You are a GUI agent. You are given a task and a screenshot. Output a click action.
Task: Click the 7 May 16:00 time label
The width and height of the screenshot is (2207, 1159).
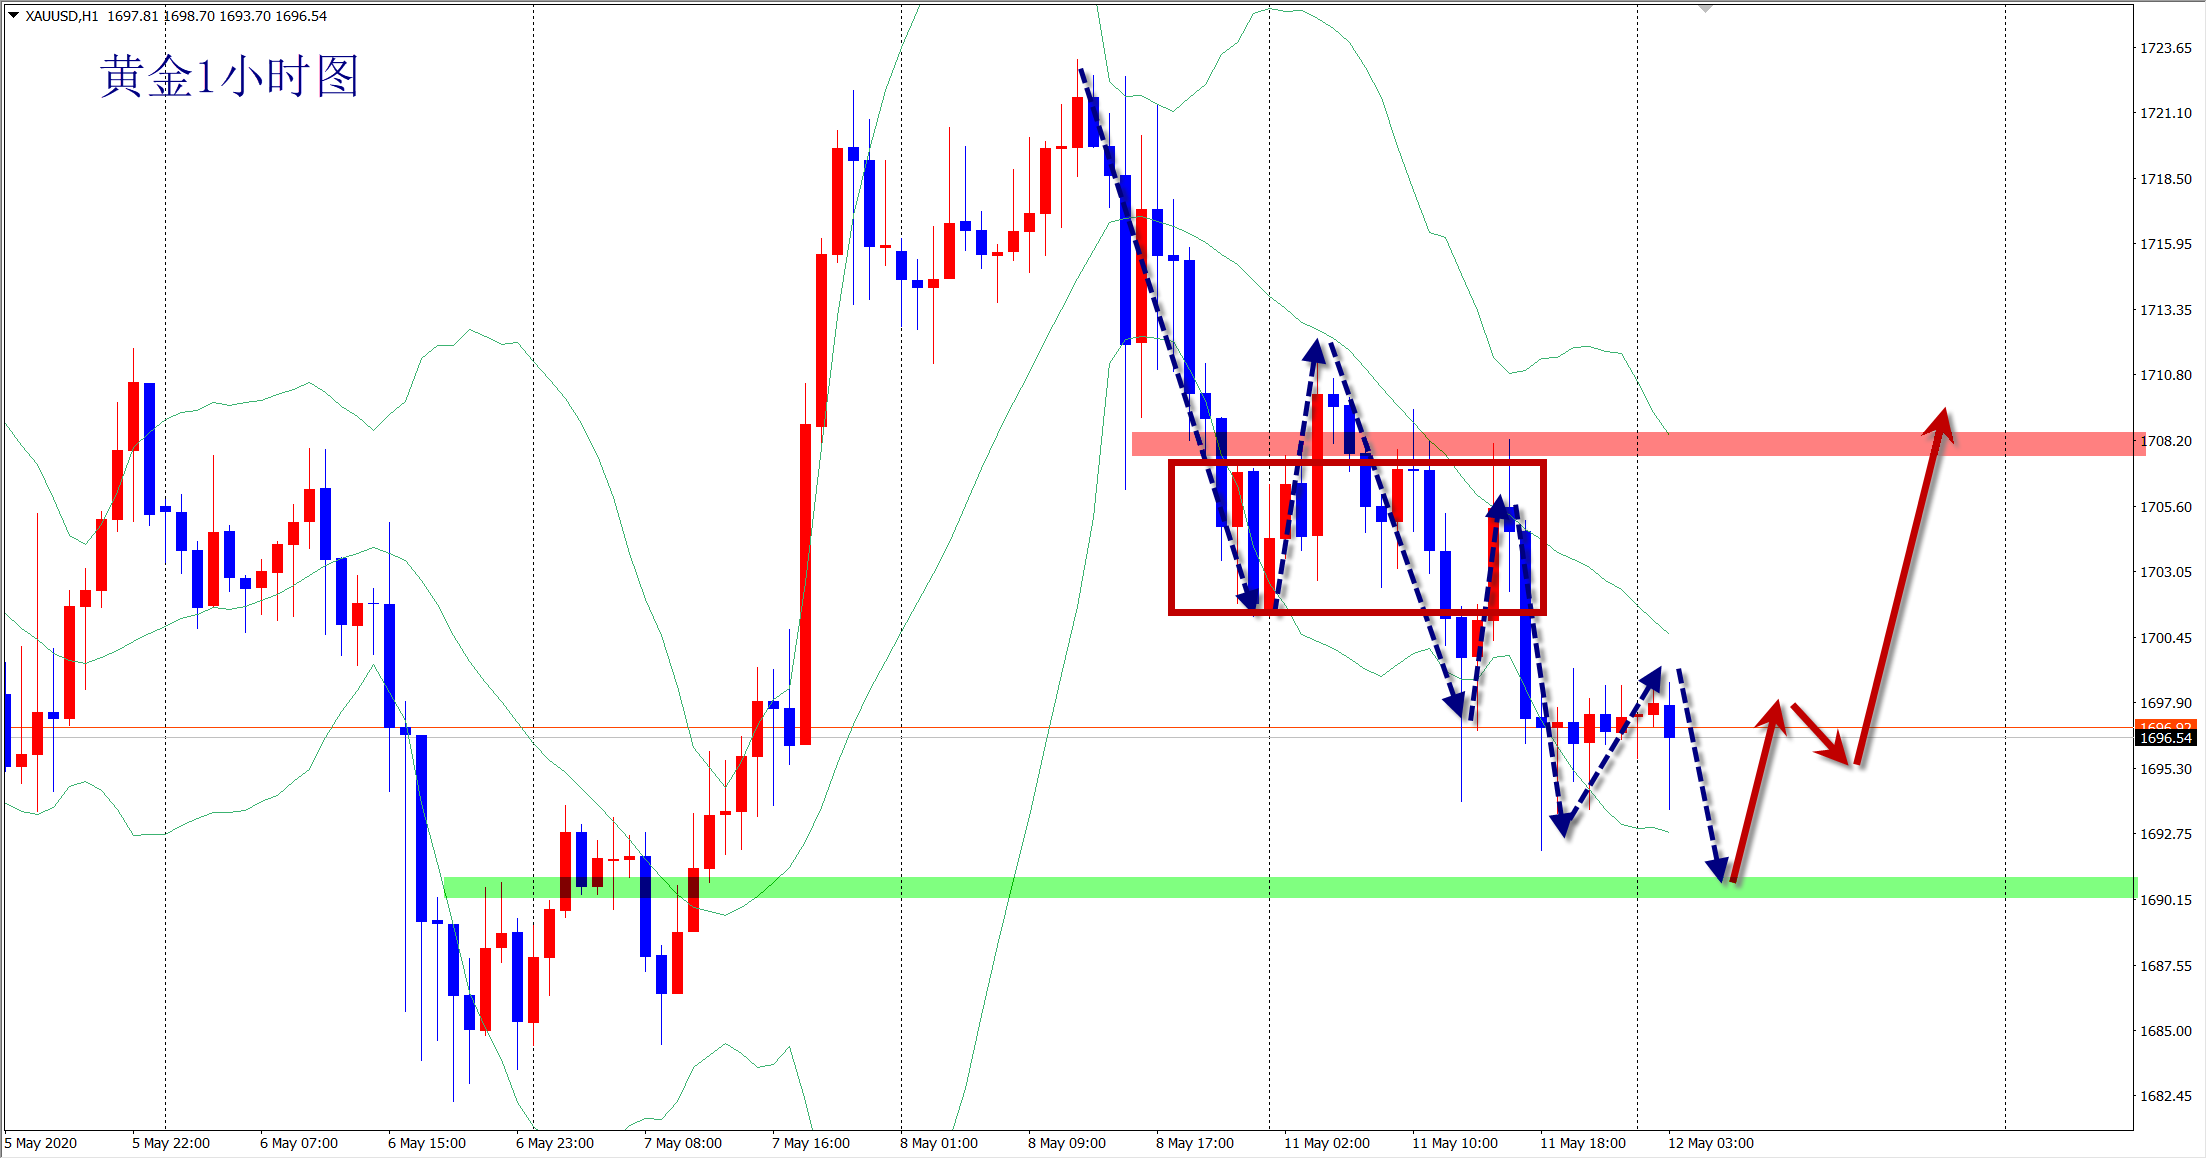point(811,1143)
